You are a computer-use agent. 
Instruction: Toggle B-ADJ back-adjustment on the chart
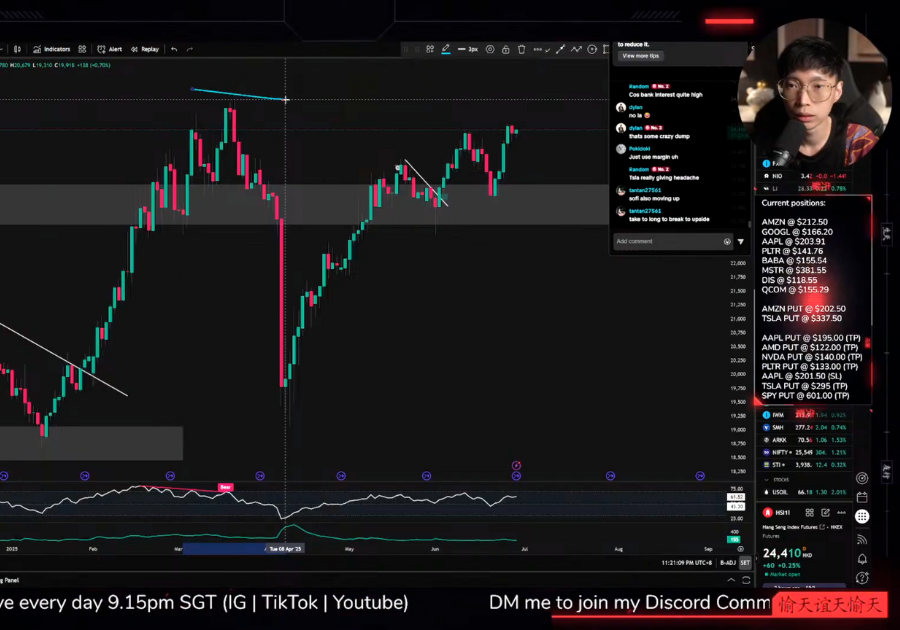pos(727,563)
